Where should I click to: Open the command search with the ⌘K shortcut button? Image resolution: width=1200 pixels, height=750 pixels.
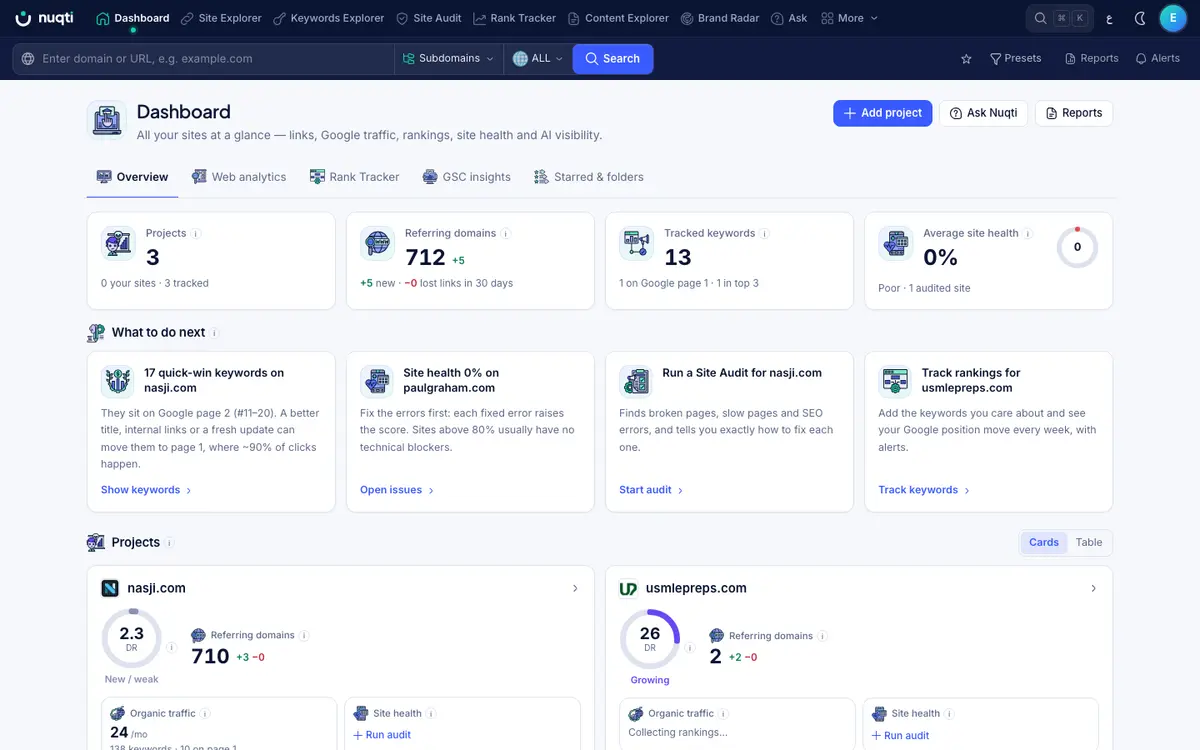point(1059,18)
